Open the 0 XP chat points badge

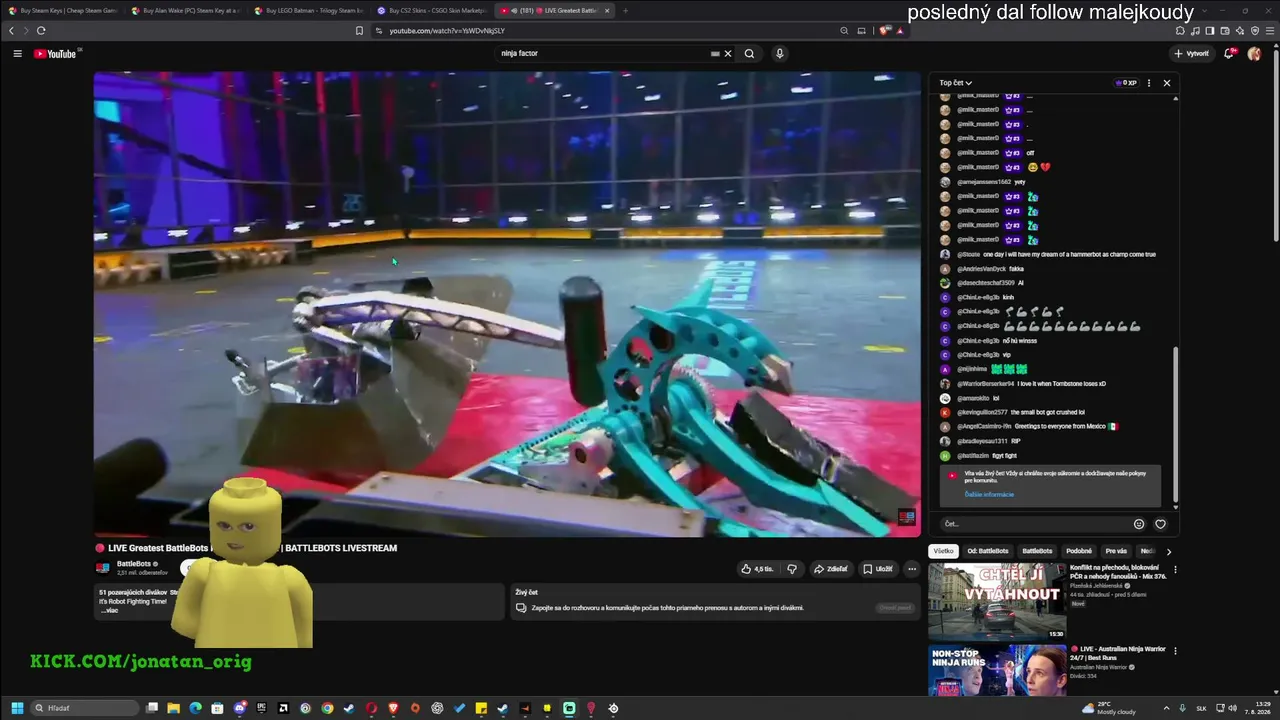coord(1126,83)
